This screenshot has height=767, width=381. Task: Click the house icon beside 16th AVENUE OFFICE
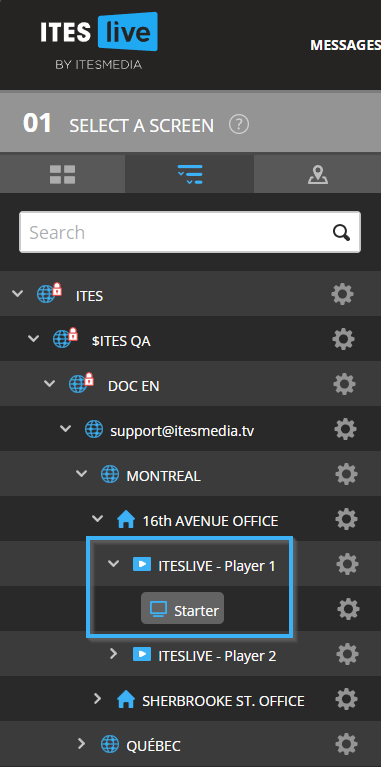126,519
